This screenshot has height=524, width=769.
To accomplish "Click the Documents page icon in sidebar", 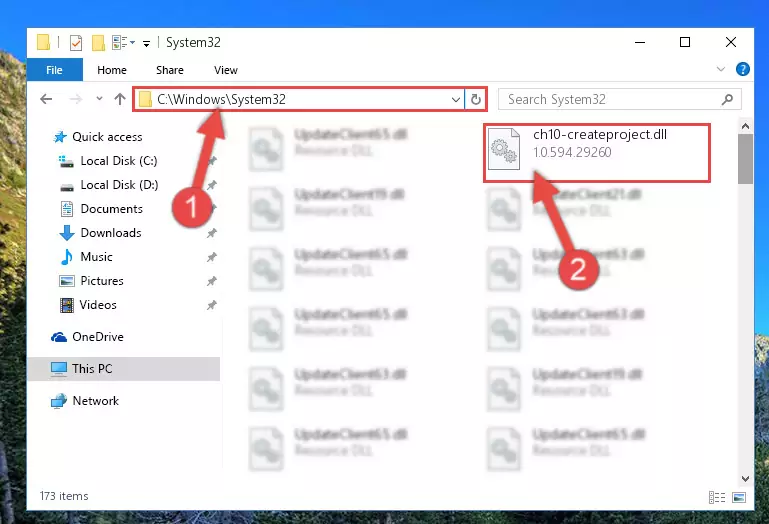I will click(x=67, y=209).
